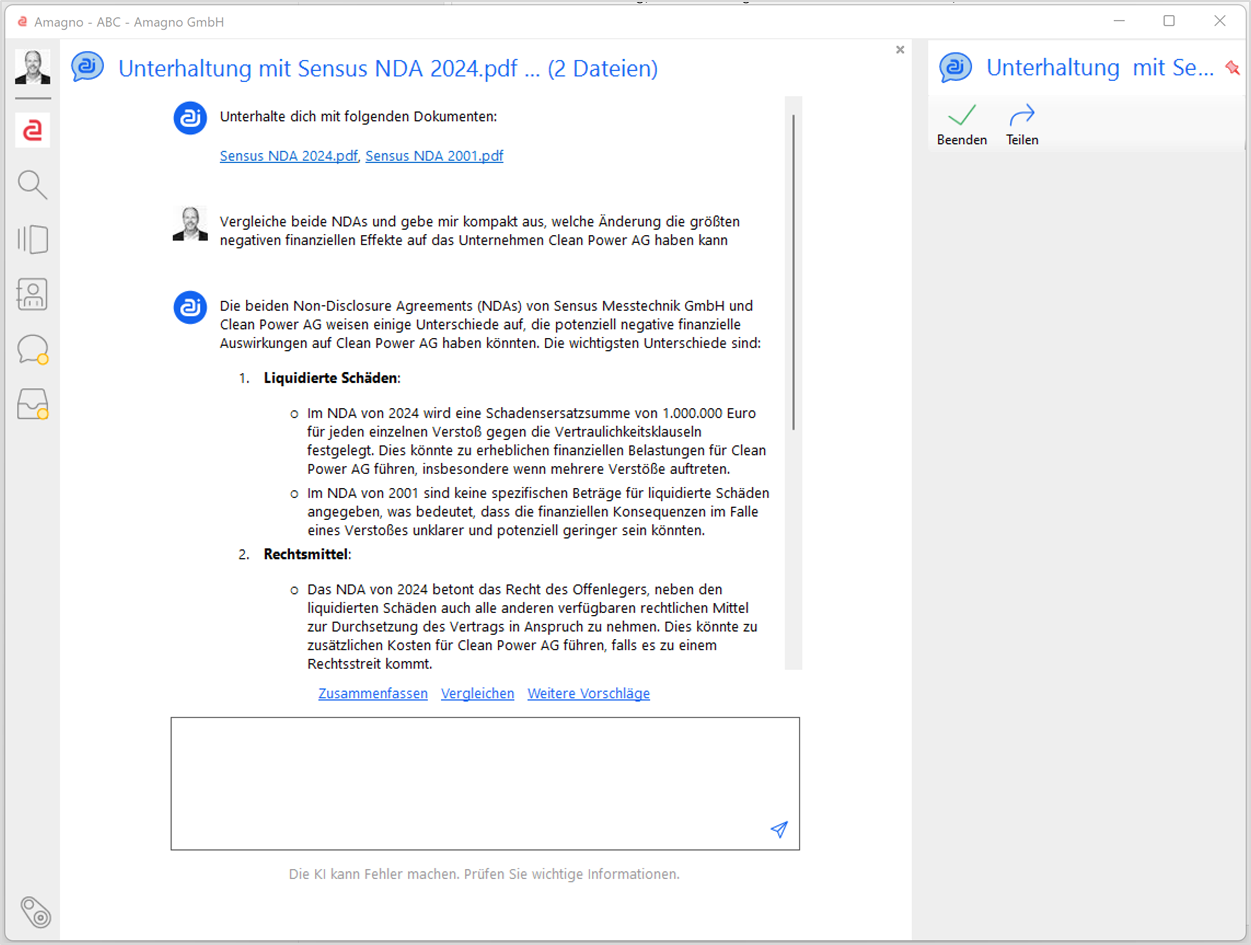Expand Weitere Vorschläge suggestions

[589, 693]
